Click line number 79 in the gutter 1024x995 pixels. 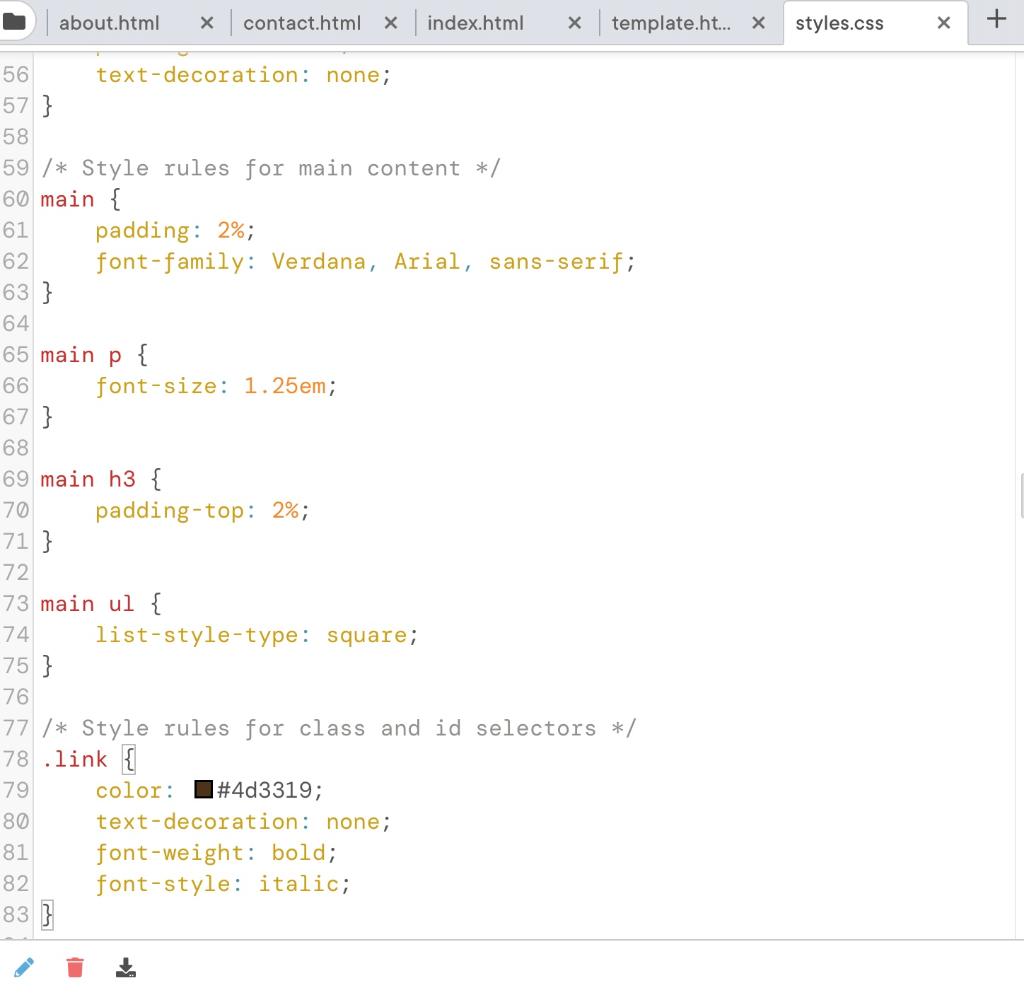16,789
